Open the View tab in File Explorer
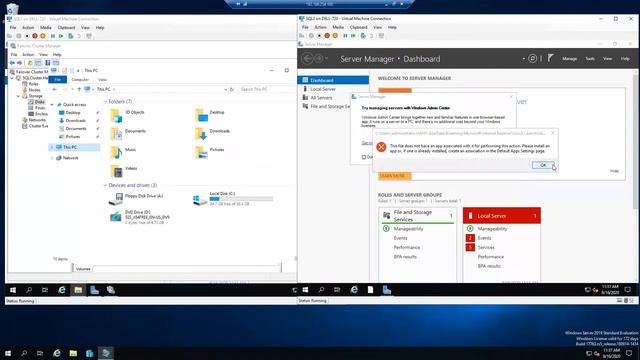Viewport: 640px width, 360px height. pyautogui.click(x=102, y=80)
